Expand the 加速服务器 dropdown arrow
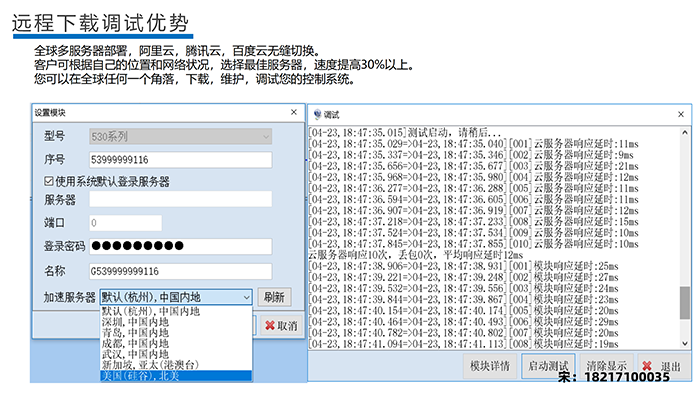Viewport: 700px width, 394px height. click(x=246, y=297)
